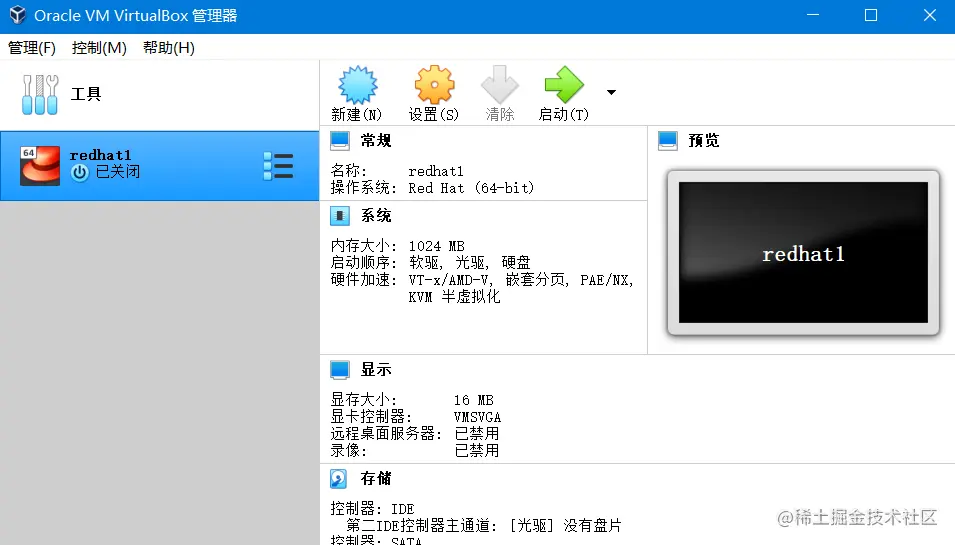The width and height of the screenshot is (955, 545).
Task: Open the 工具 tools icon
Action: 40,94
